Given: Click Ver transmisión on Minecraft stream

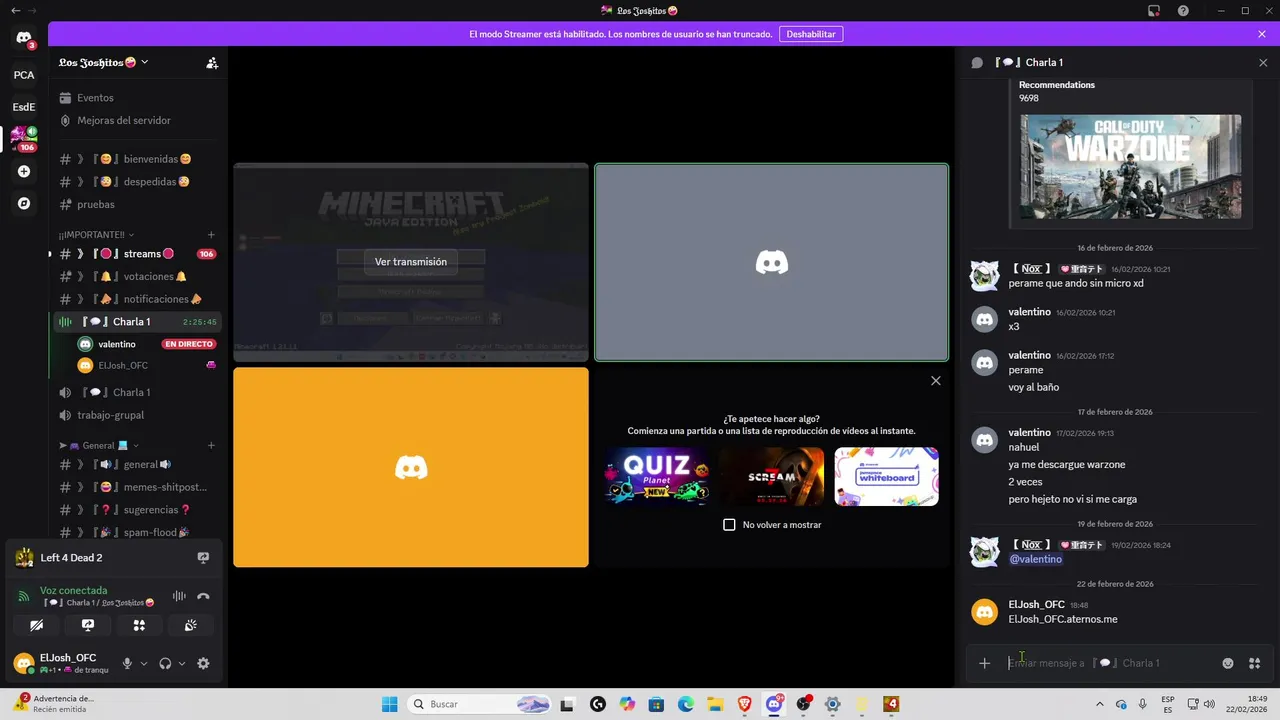Looking at the screenshot, I should [411, 261].
